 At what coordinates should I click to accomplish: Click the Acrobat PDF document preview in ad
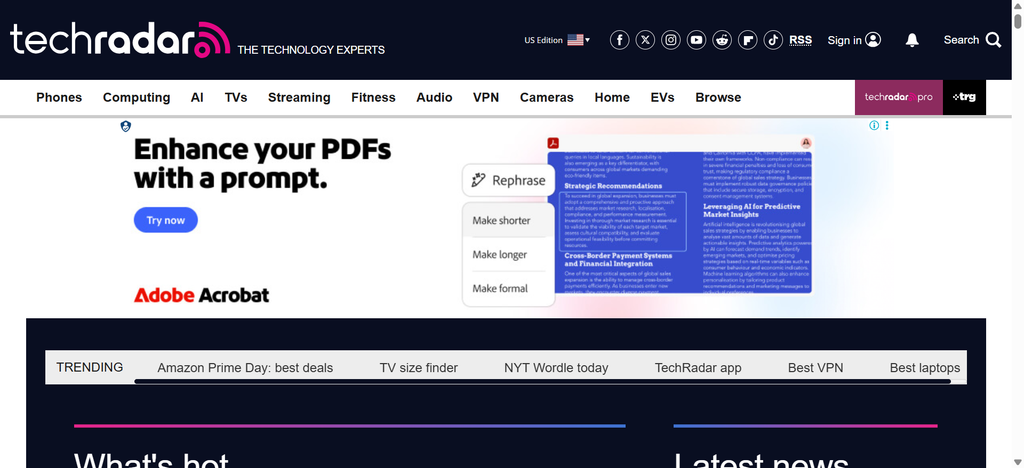tap(680, 215)
